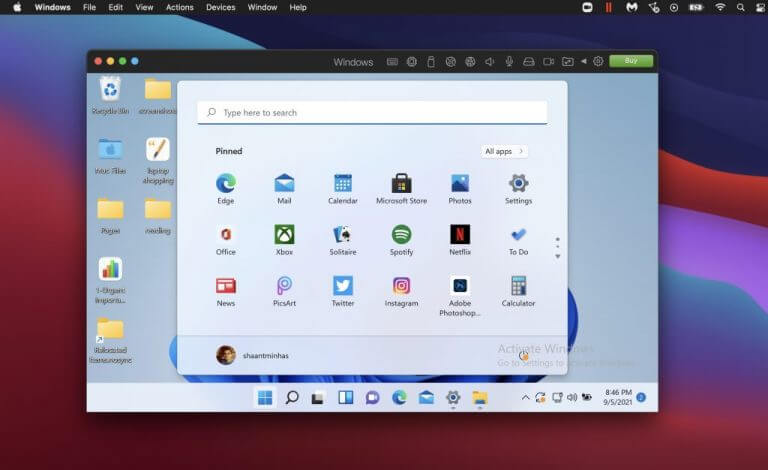Open Adobe Photoshop Express tile

(460, 291)
